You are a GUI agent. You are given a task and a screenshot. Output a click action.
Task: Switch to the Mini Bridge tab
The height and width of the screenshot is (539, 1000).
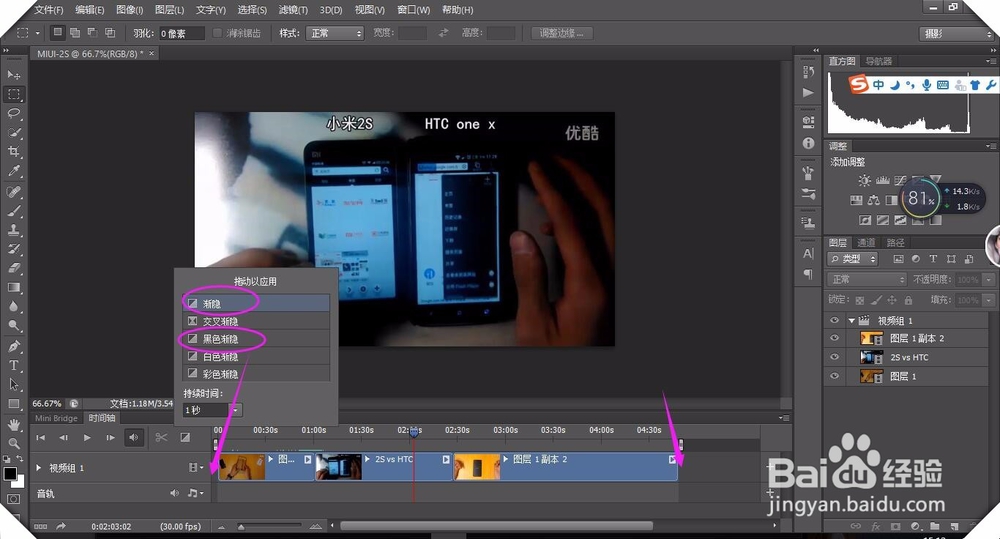pyautogui.click(x=56, y=418)
